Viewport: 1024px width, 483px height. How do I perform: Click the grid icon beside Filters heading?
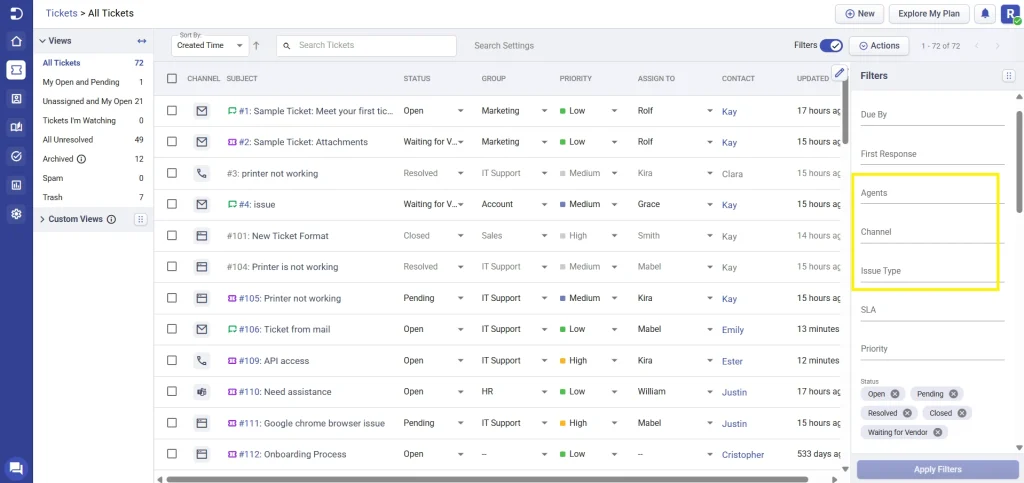click(x=1008, y=76)
